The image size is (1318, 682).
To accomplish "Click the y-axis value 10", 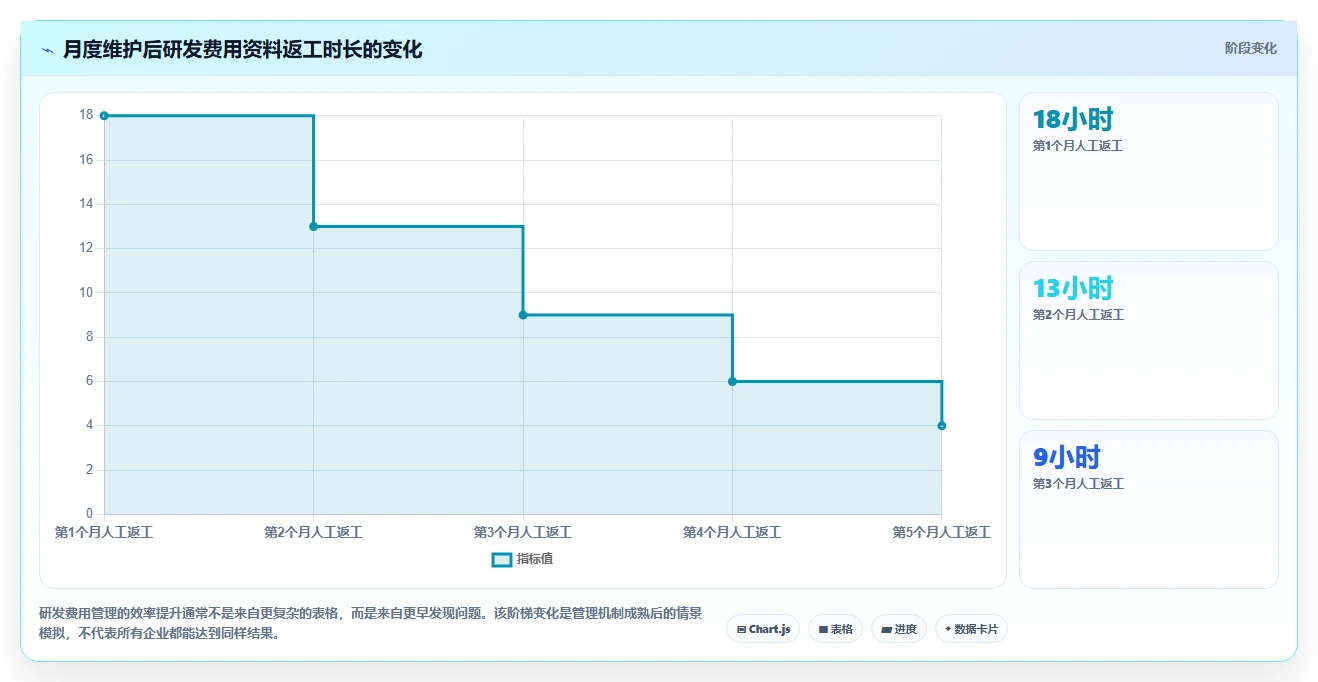I will click(86, 293).
